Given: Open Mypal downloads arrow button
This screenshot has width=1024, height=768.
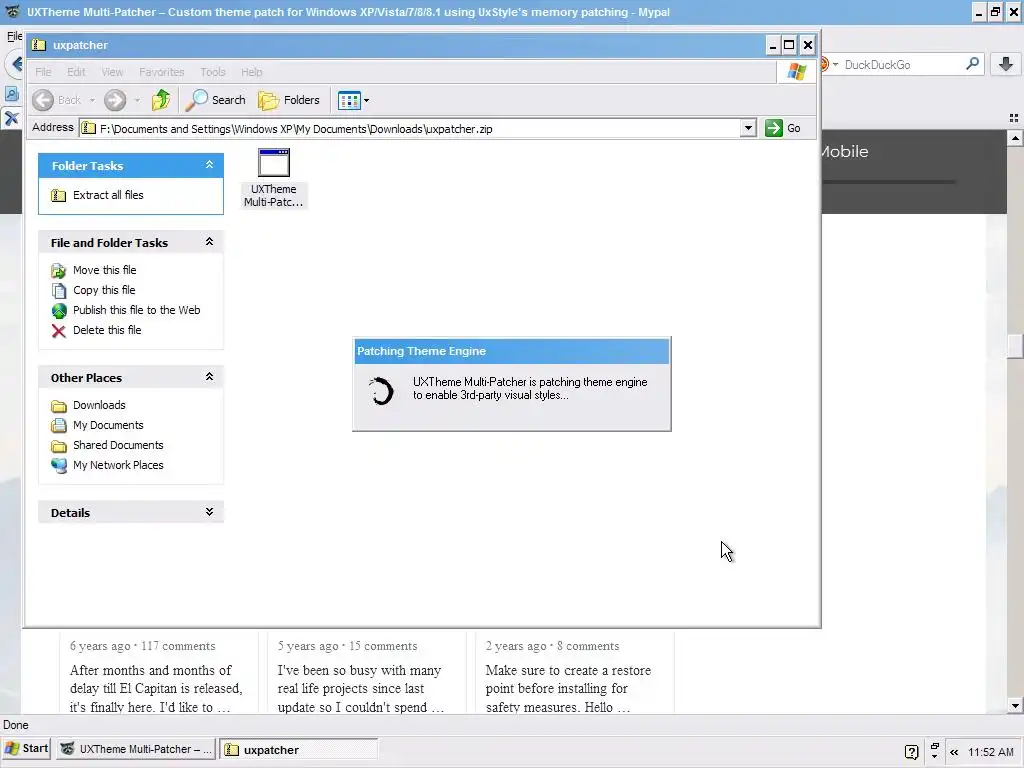Looking at the screenshot, I should (1006, 64).
